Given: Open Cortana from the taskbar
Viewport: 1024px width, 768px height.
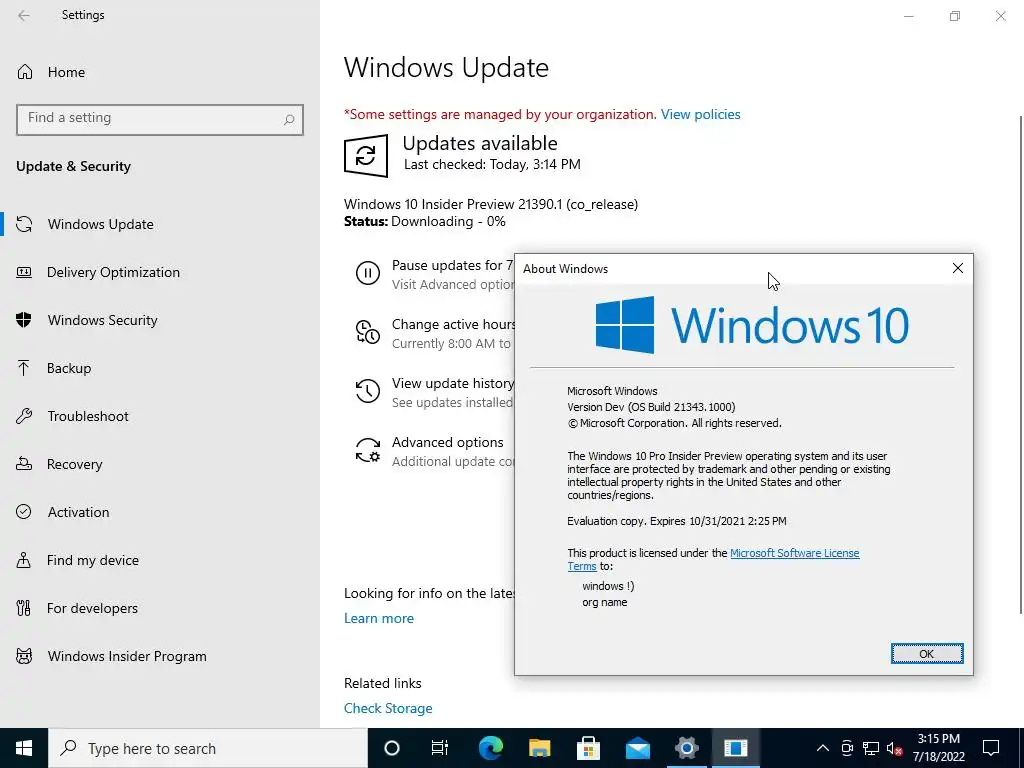Looking at the screenshot, I should coord(392,748).
